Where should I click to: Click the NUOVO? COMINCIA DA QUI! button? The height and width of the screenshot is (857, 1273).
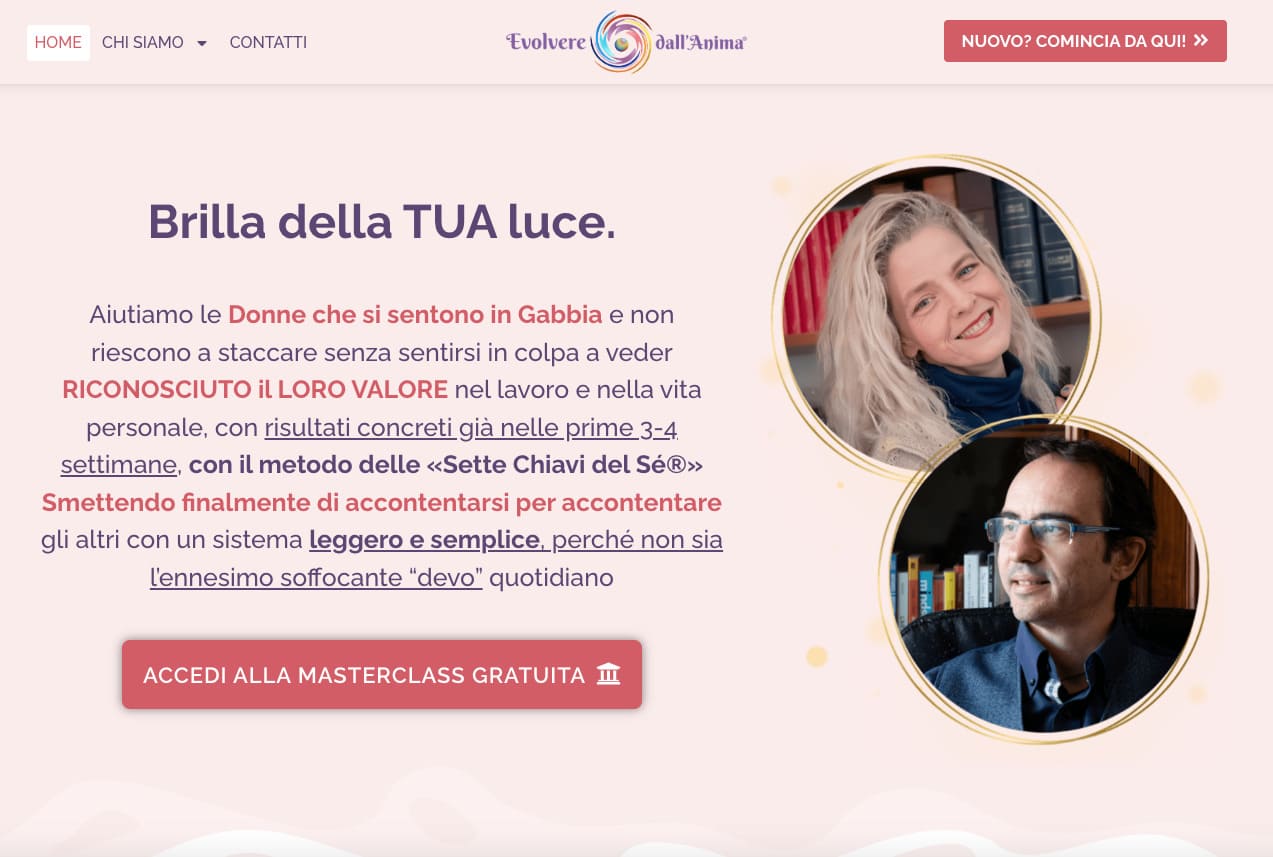(1085, 41)
